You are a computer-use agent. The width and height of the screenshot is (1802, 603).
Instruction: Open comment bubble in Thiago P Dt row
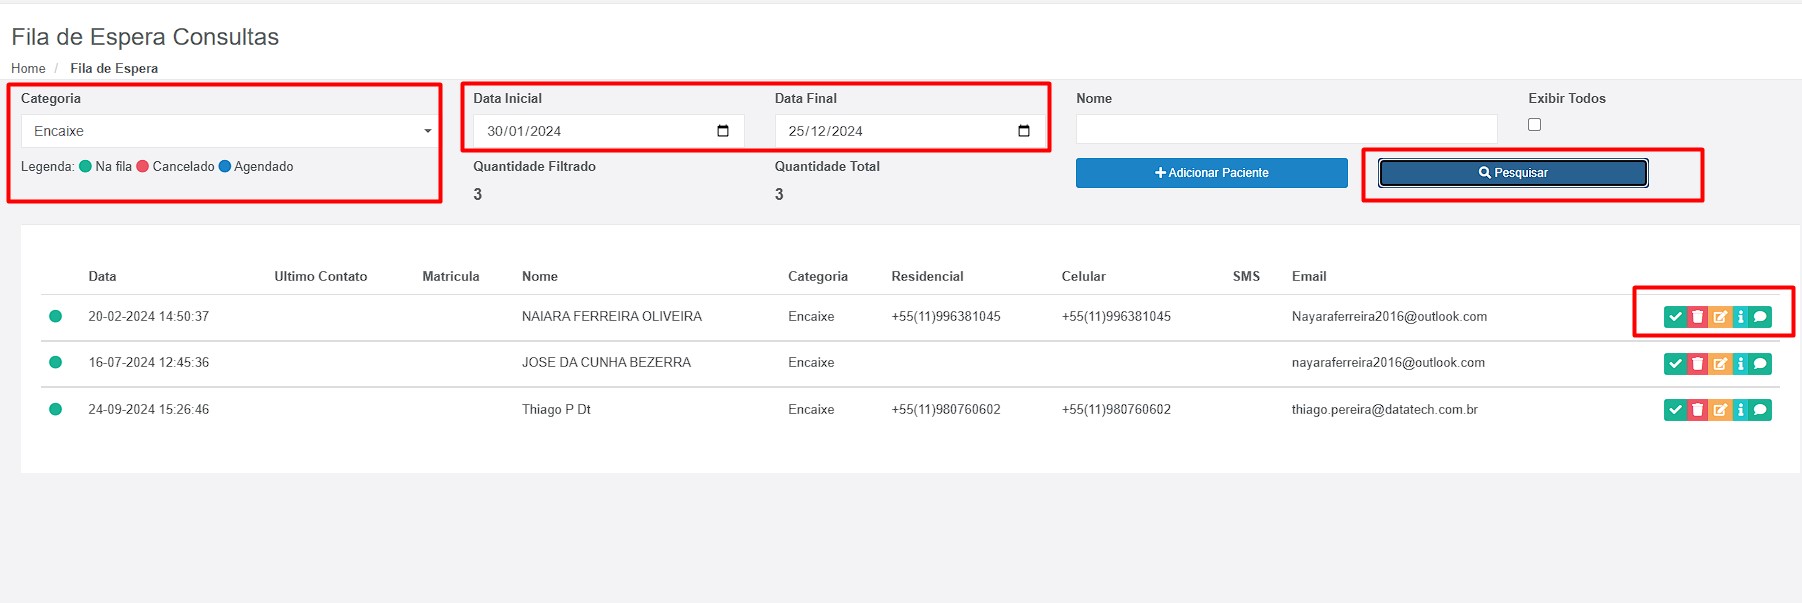[1760, 410]
